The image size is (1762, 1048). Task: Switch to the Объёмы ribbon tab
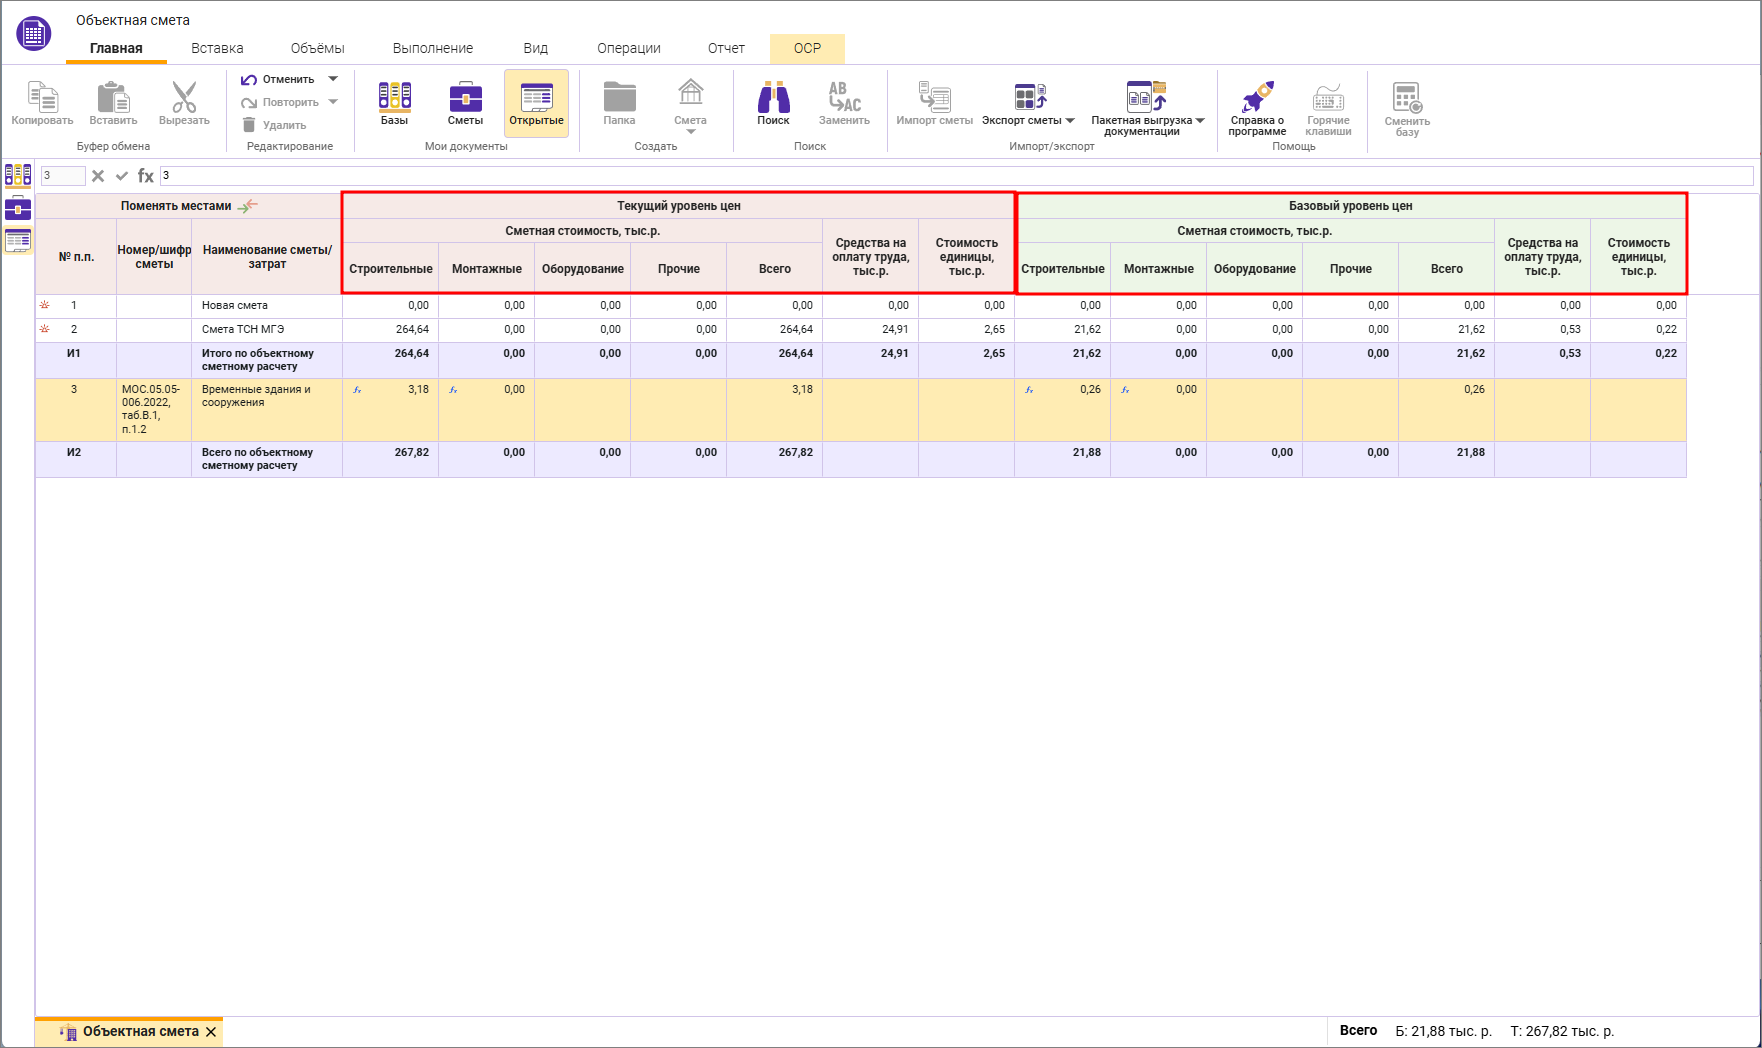(x=317, y=48)
